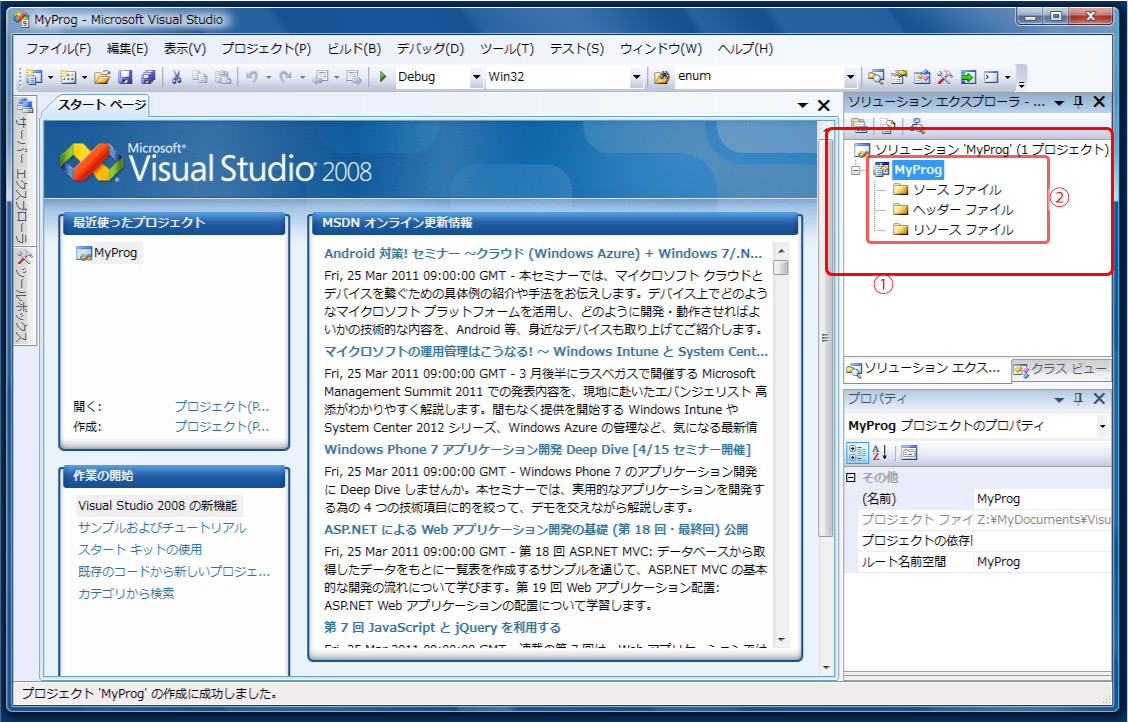Click the Save All toolbar icon

(148, 77)
